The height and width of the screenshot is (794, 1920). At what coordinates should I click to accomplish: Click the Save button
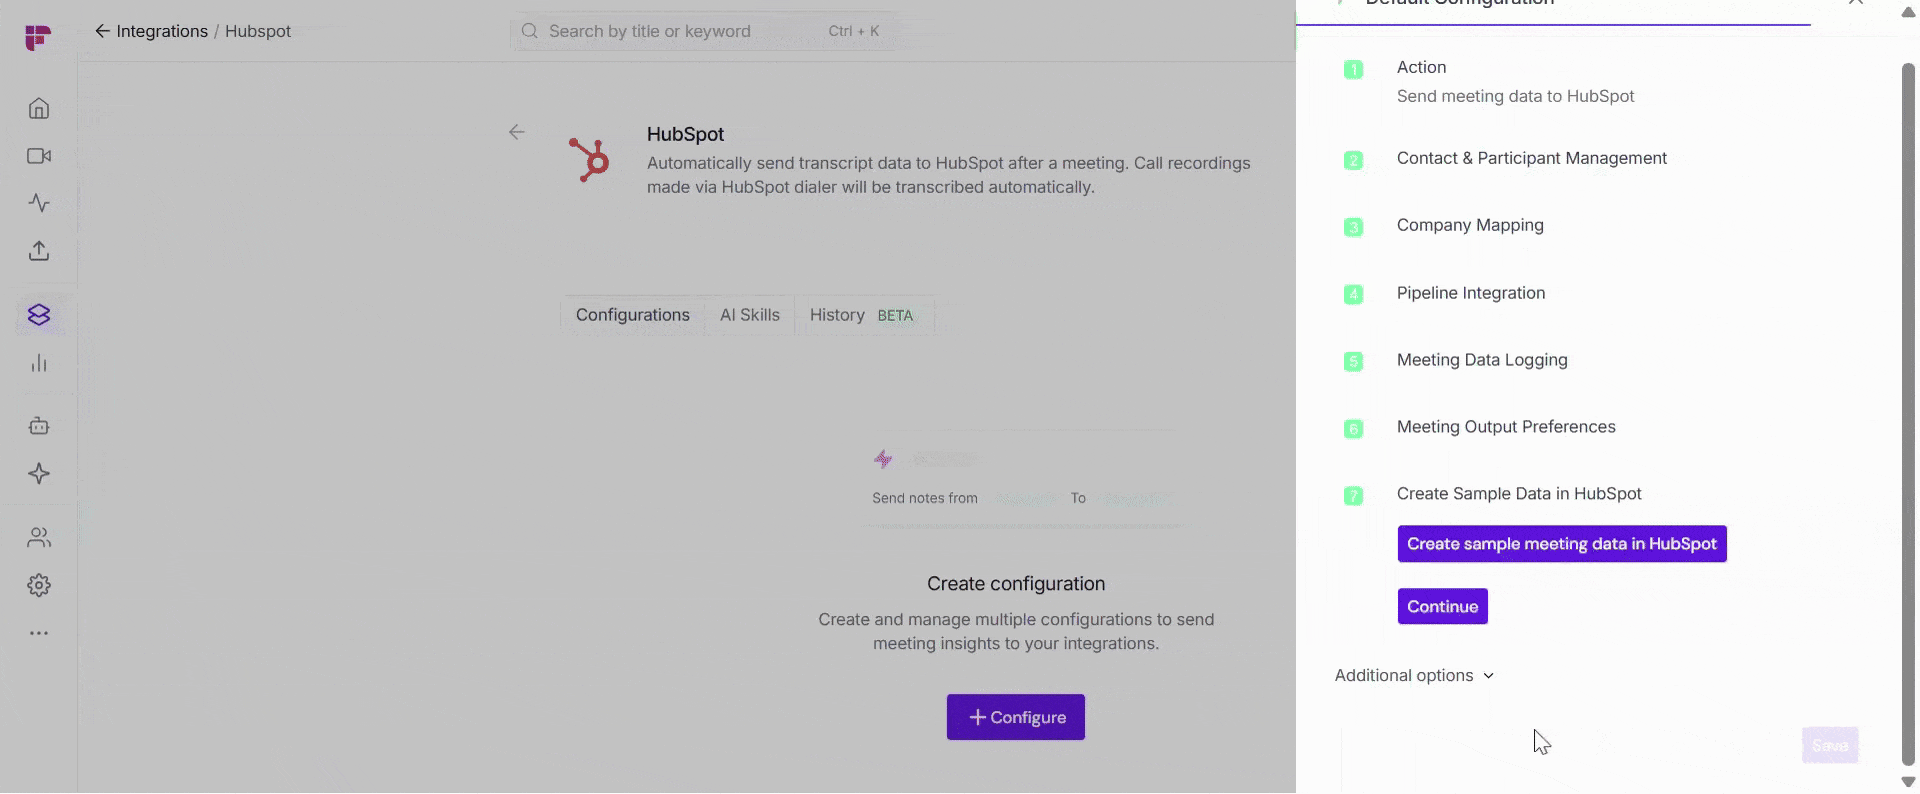click(x=1830, y=745)
